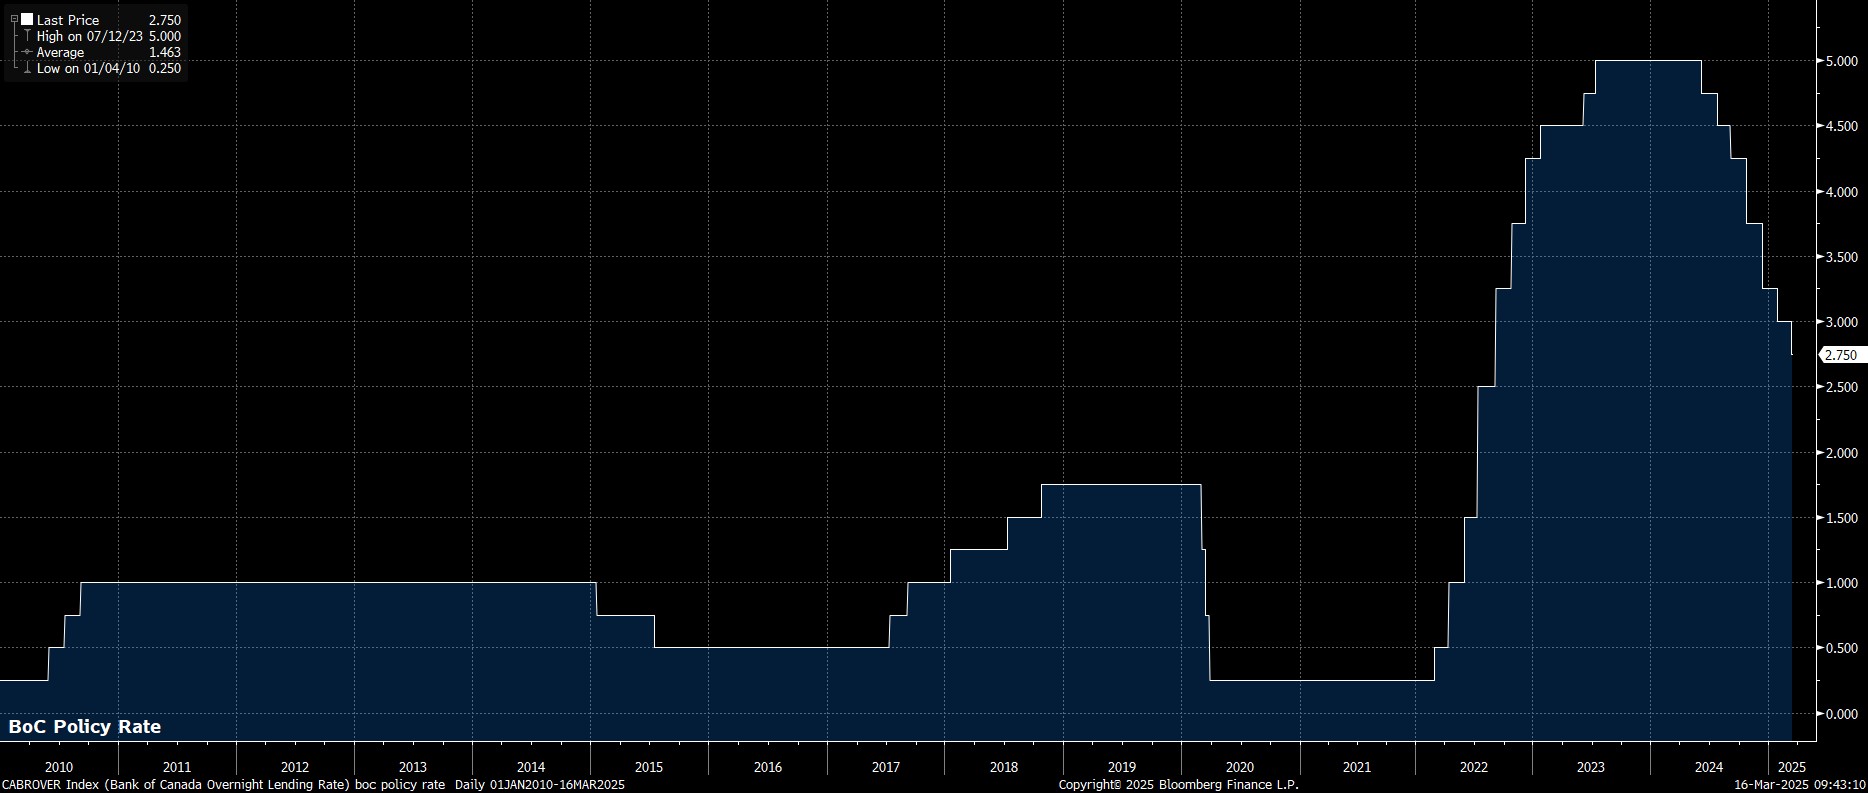Click the 2013 x-axis year label
The width and height of the screenshot is (1868, 793).
point(413,767)
